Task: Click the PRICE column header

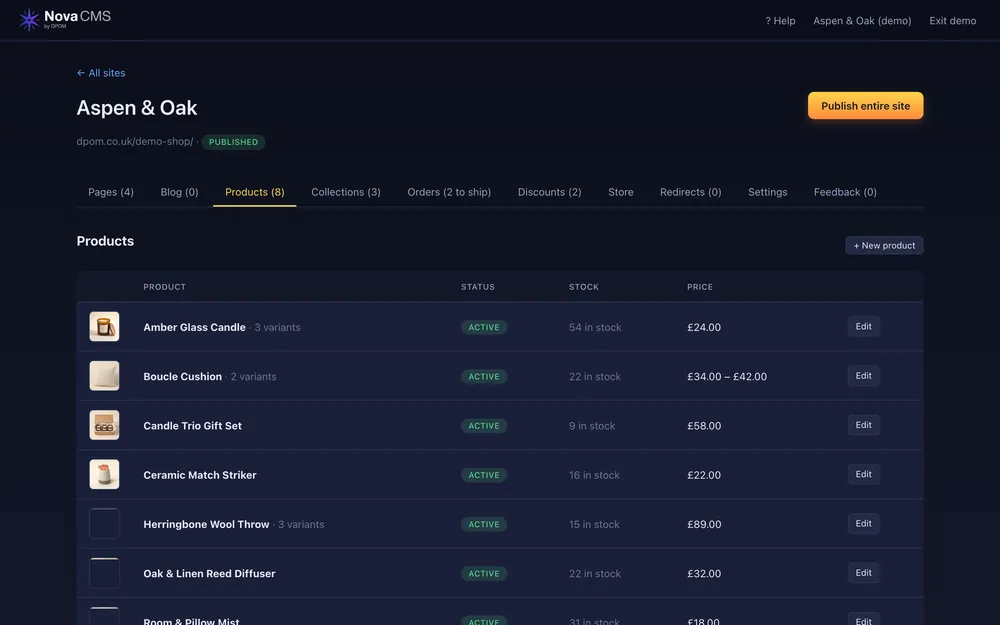Action: (700, 287)
